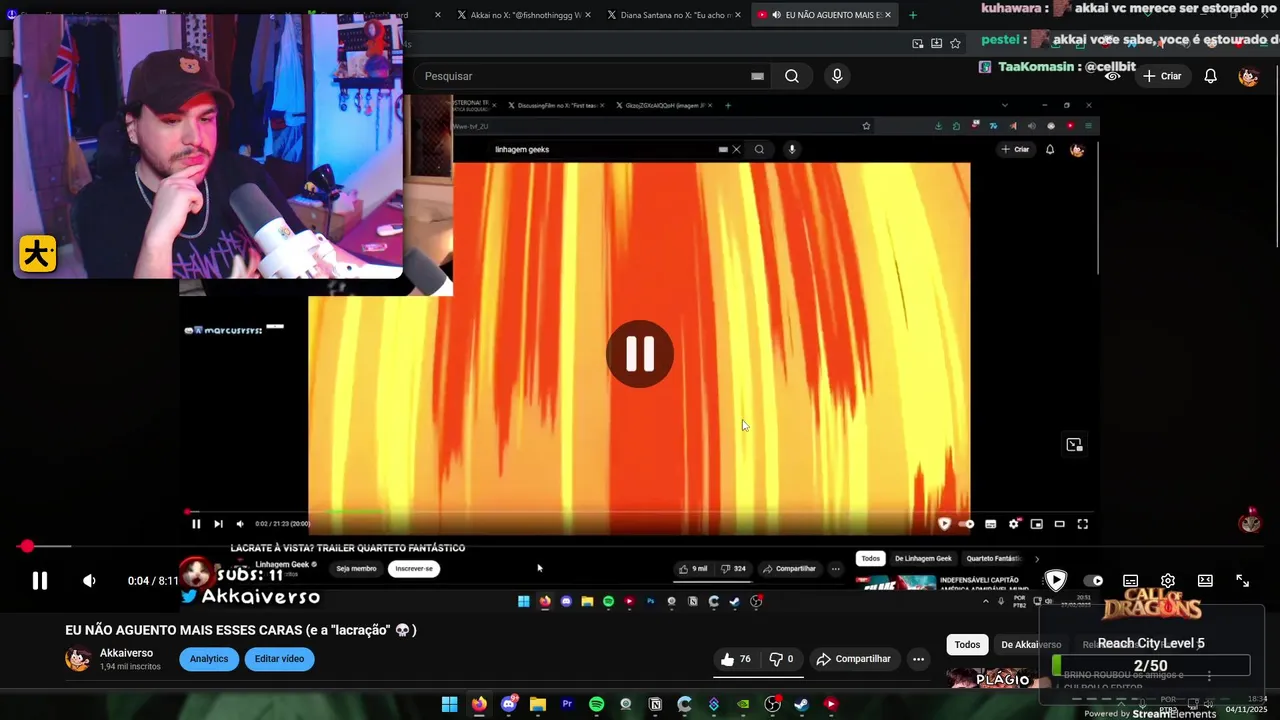Click the video title 'EU NÃO AGUENTO MAIS ESSES CARAS'

(240, 630)
